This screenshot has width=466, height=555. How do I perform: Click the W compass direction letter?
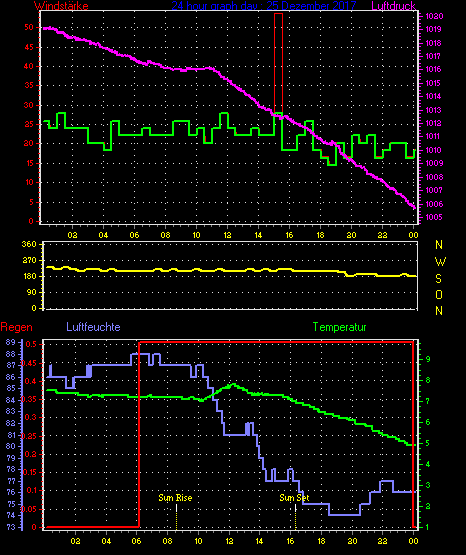440,262
